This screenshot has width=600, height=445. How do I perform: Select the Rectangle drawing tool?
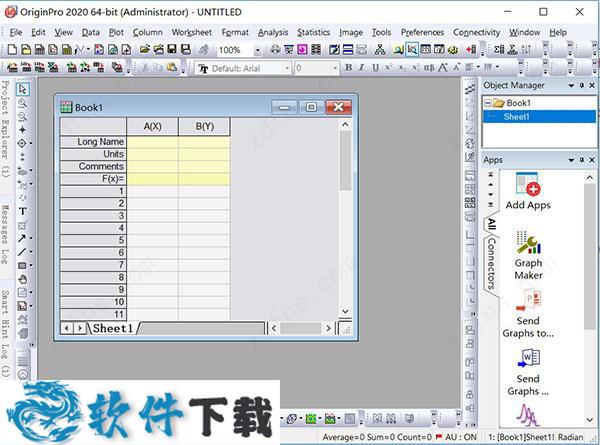[x=22, y=266]
